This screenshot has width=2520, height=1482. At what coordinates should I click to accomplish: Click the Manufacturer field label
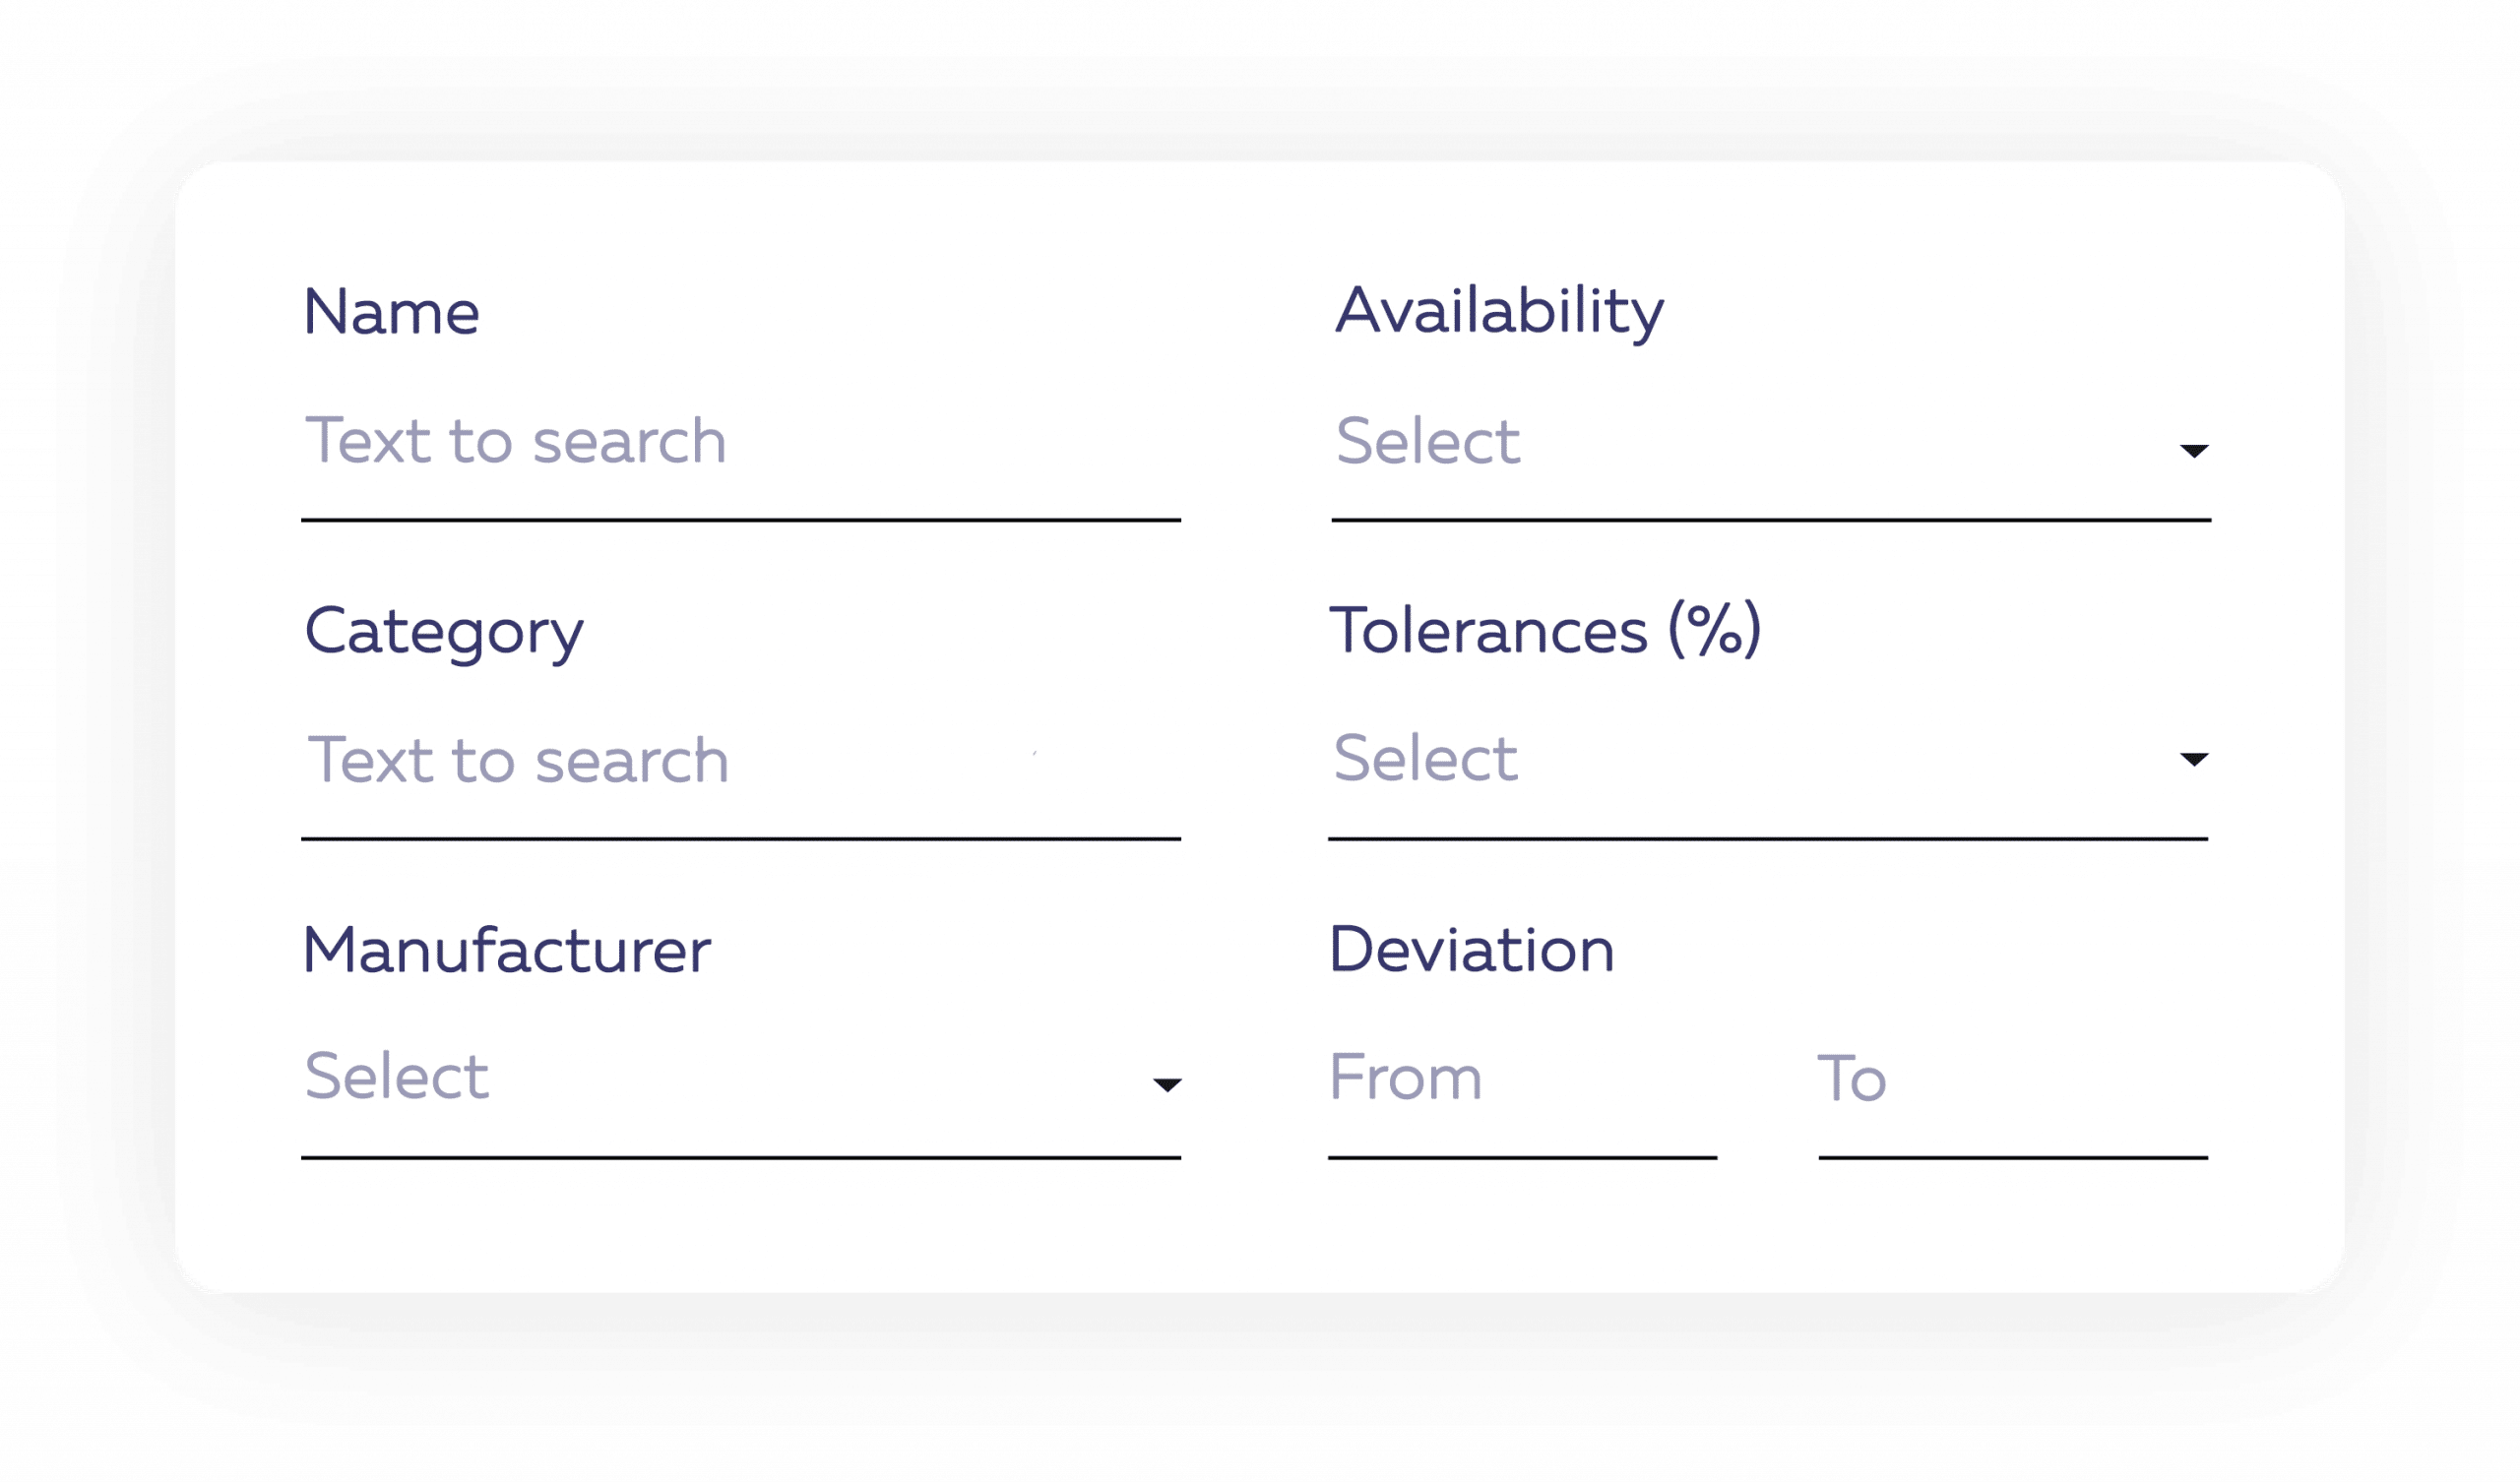pos(506,950)
